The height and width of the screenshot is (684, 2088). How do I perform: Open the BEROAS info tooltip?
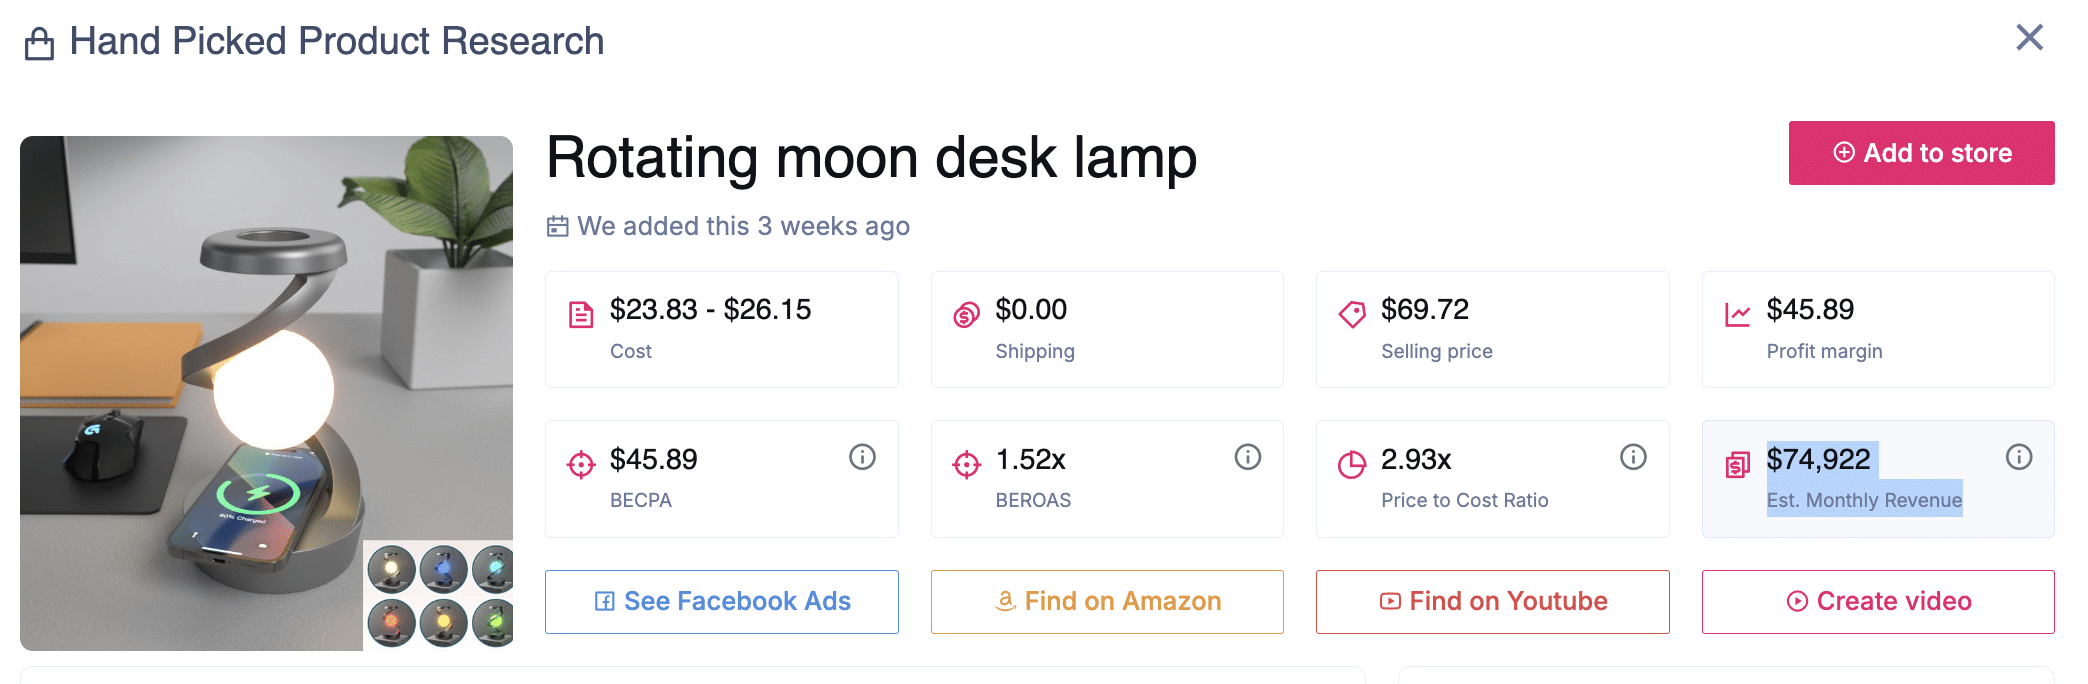[x=1247, y=457]
